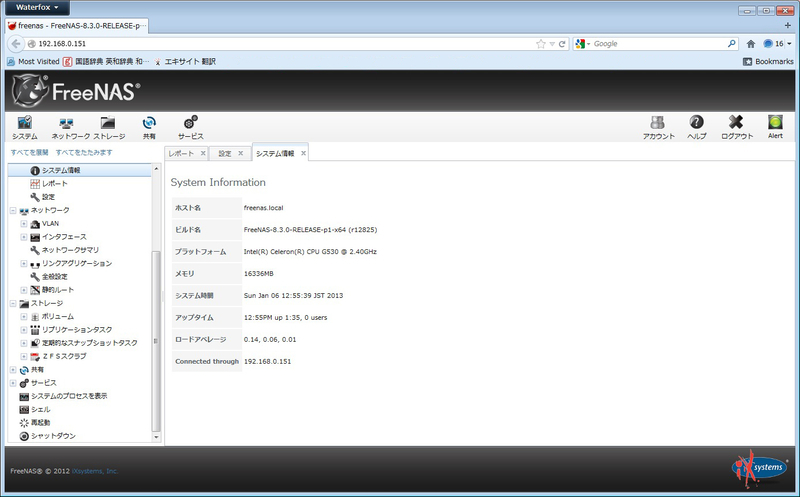800x497 pixels.
Task: Open Most Visited bookmarks
Action: click(x=33, y=61)
